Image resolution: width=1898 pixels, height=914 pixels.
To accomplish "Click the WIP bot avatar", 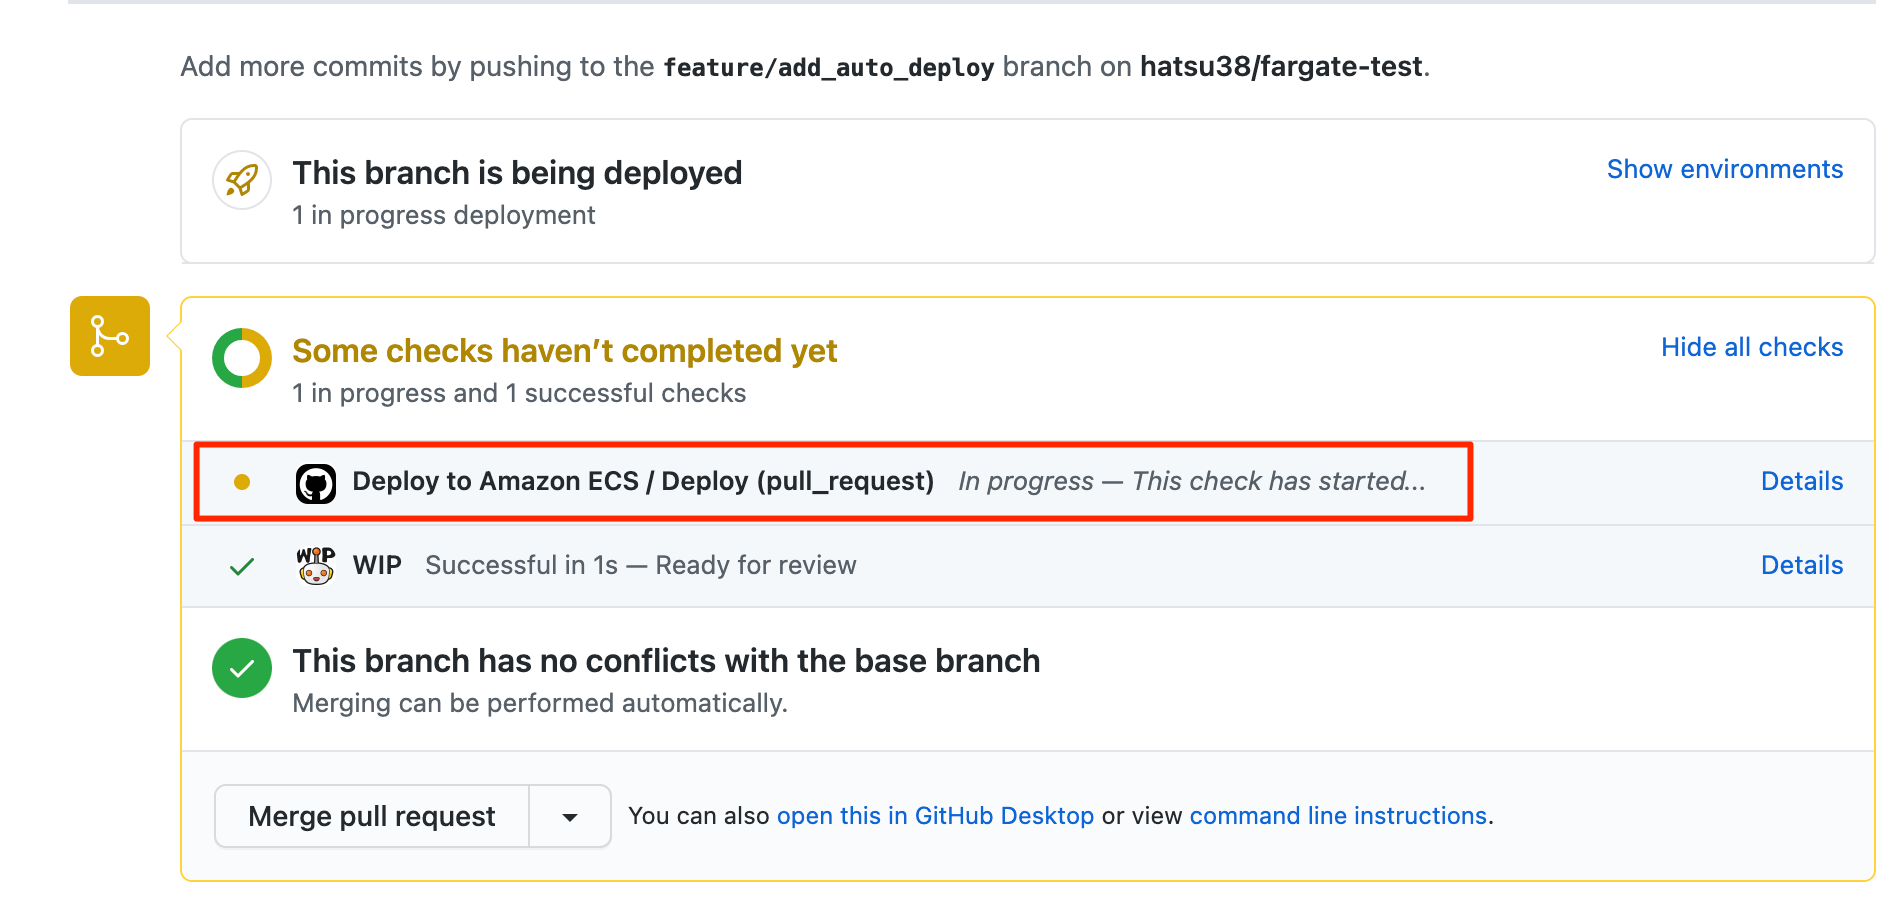I will [x=315, y=565].
